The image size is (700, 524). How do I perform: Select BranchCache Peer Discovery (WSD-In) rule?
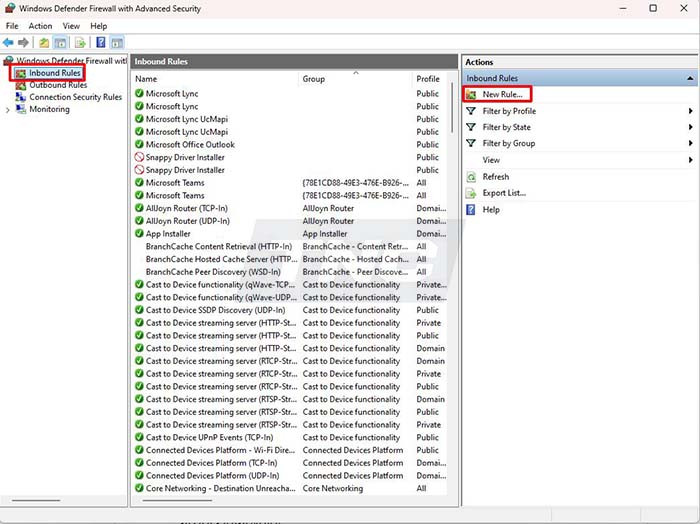(x=290, y=272)
